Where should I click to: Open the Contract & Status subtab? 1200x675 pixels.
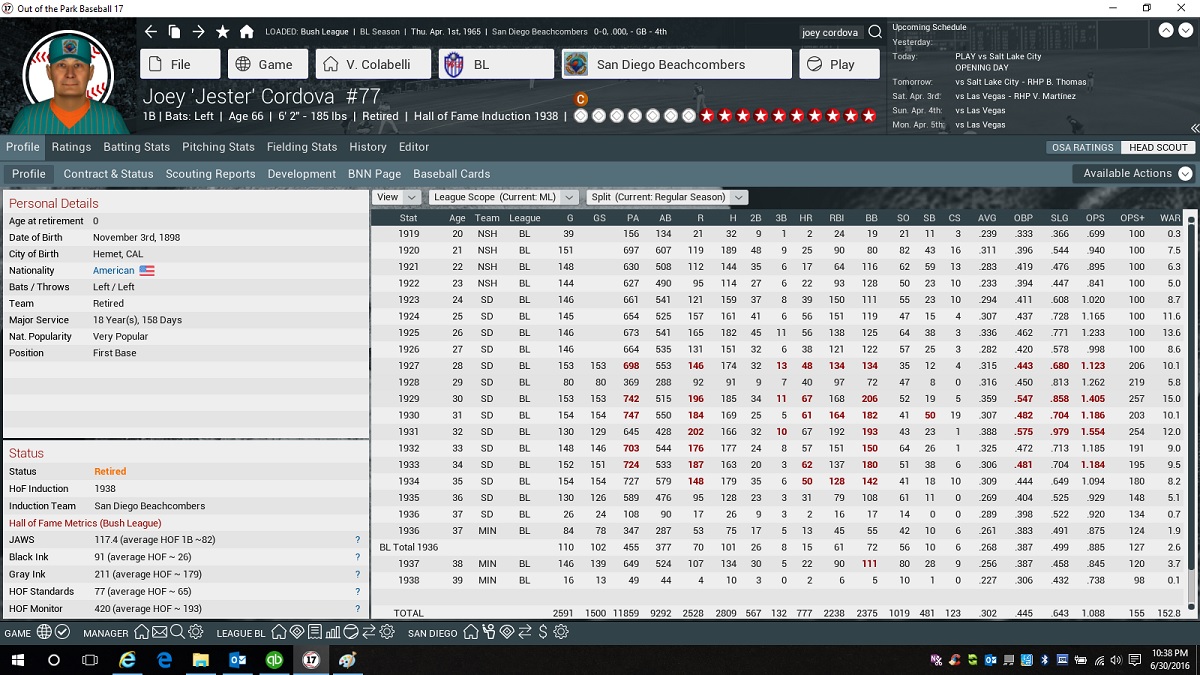pyautogui.click(x=108, y=174)
